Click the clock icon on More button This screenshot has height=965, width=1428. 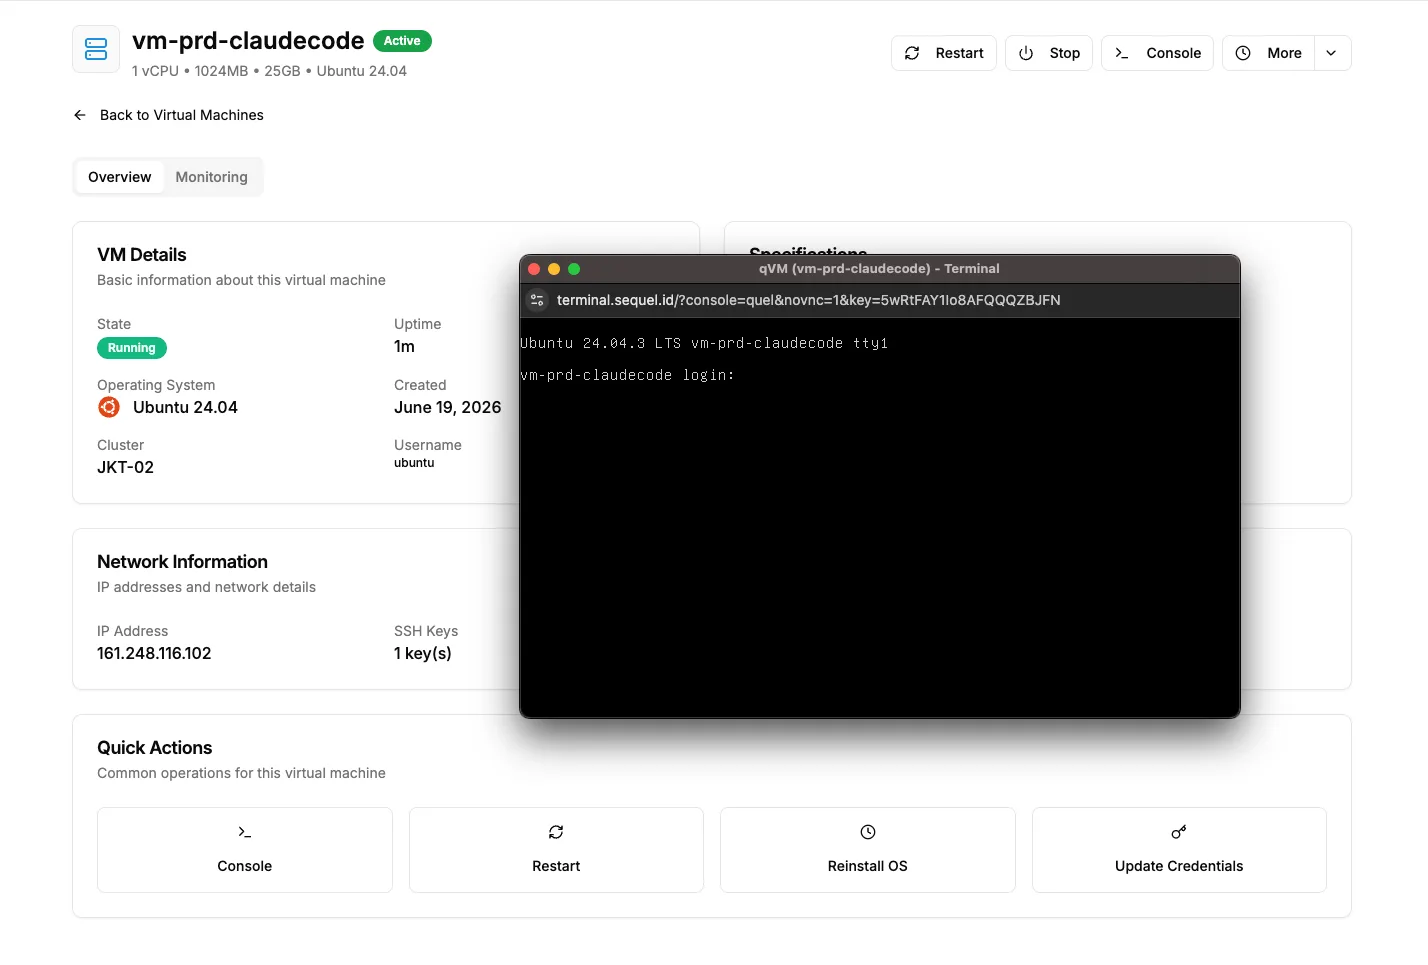[x=1243, y=53]
